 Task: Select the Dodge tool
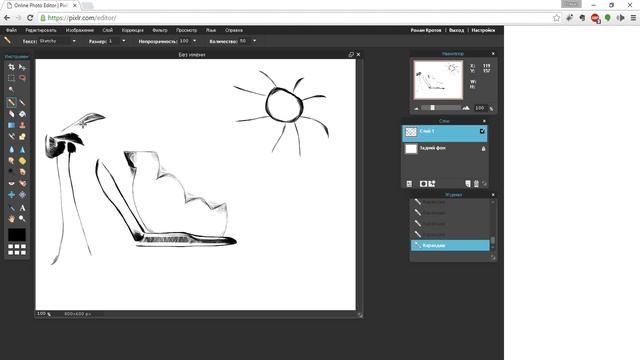coord(11,172)
